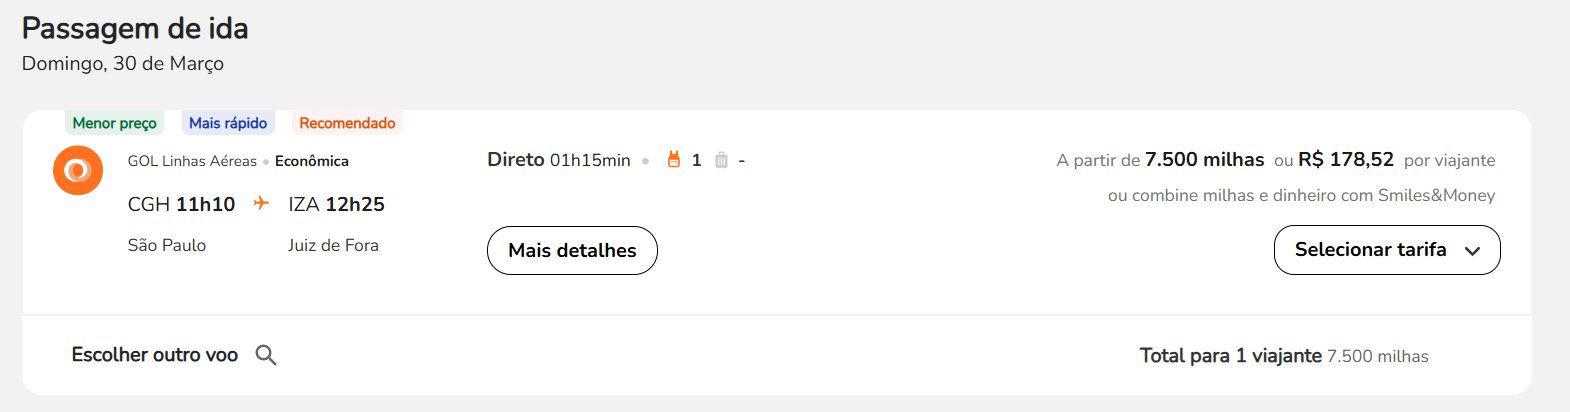The image size is (1570, 412).
Task: Click arrival IZA 12h25
Action: click(336, 204)
